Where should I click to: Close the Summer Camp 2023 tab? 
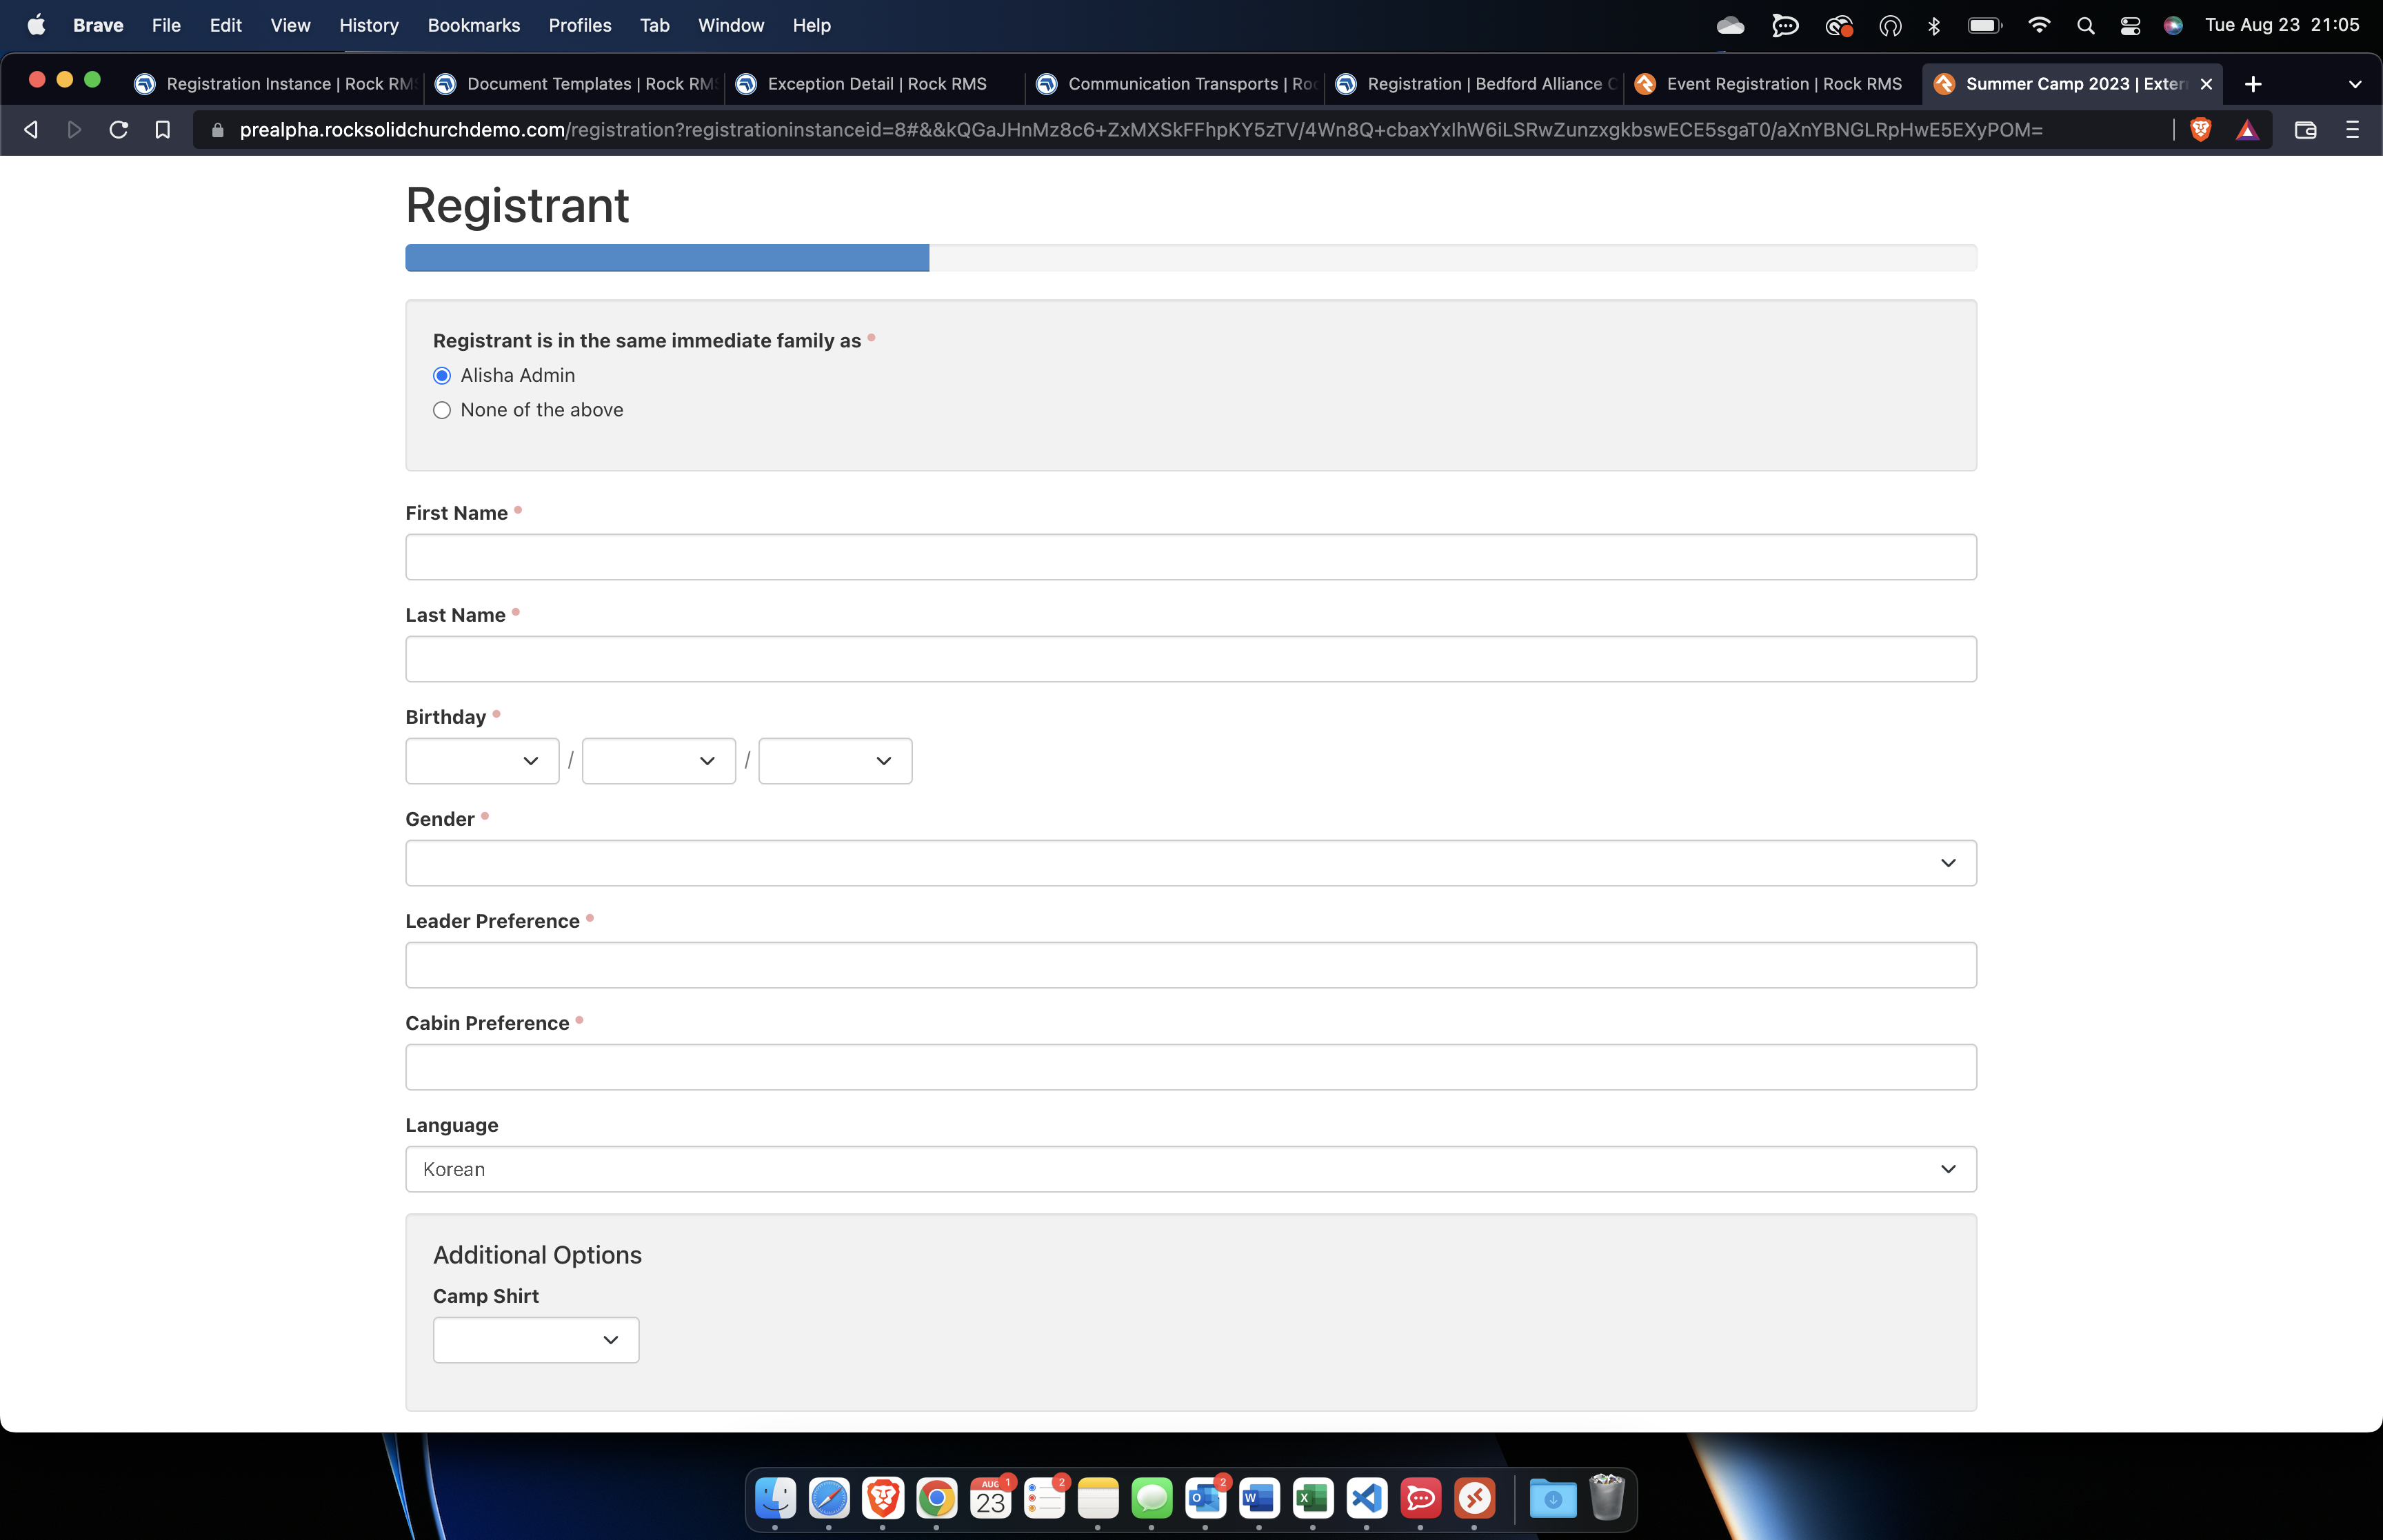[2205, 84]
